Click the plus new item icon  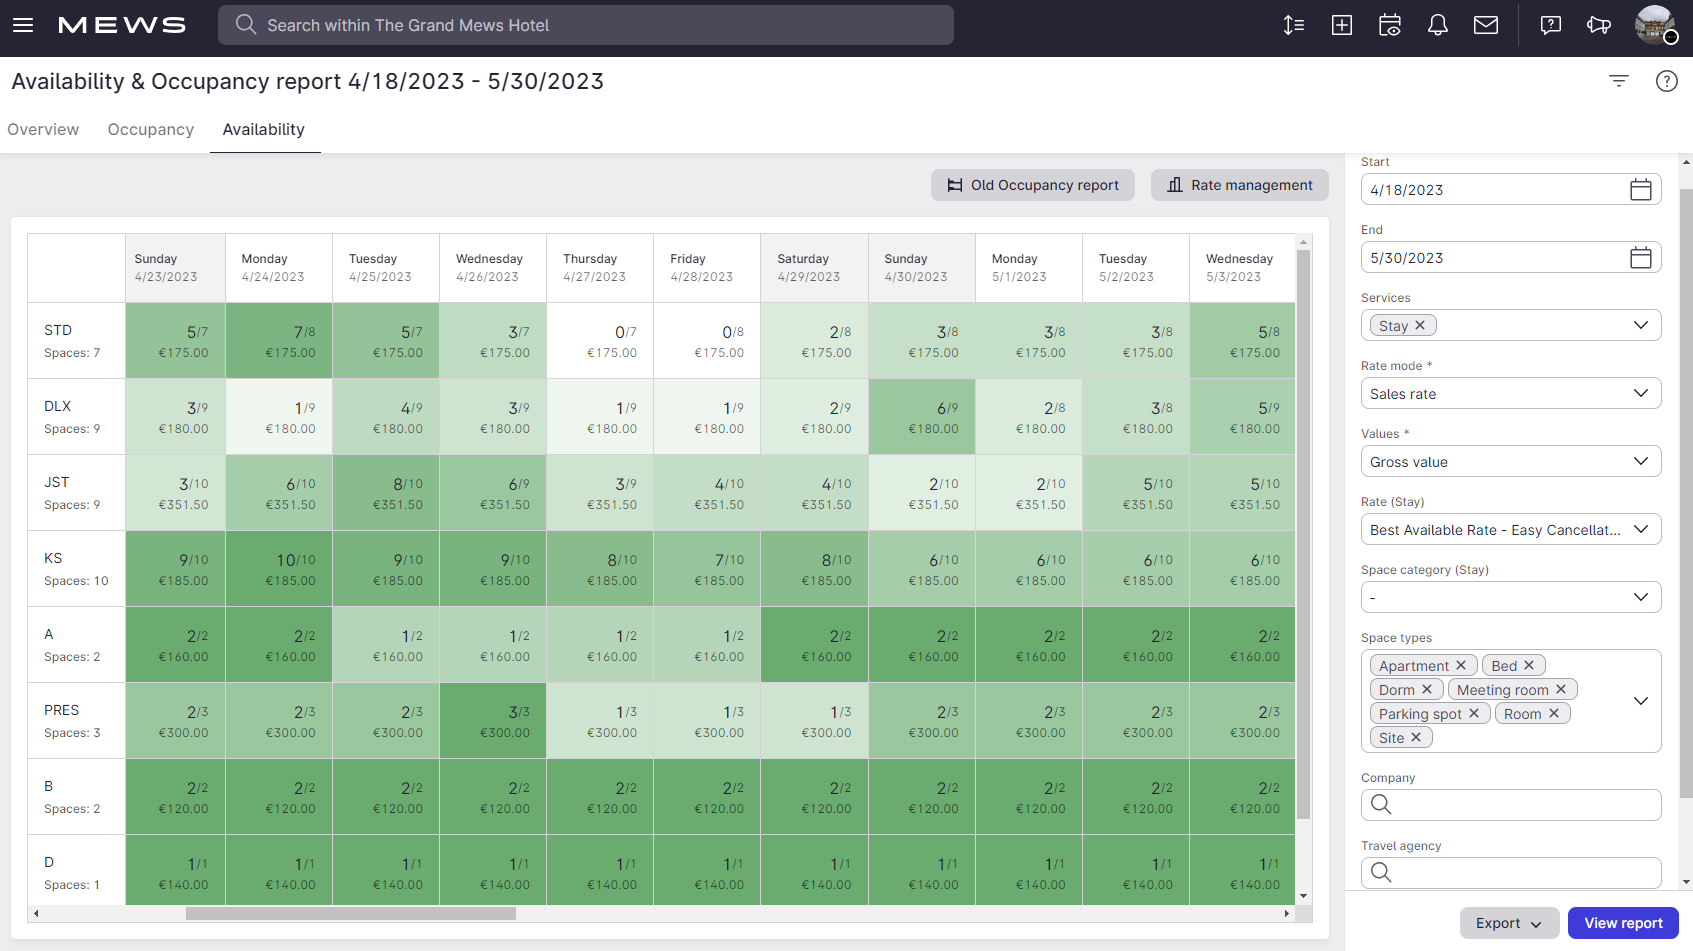[1341, 25]
